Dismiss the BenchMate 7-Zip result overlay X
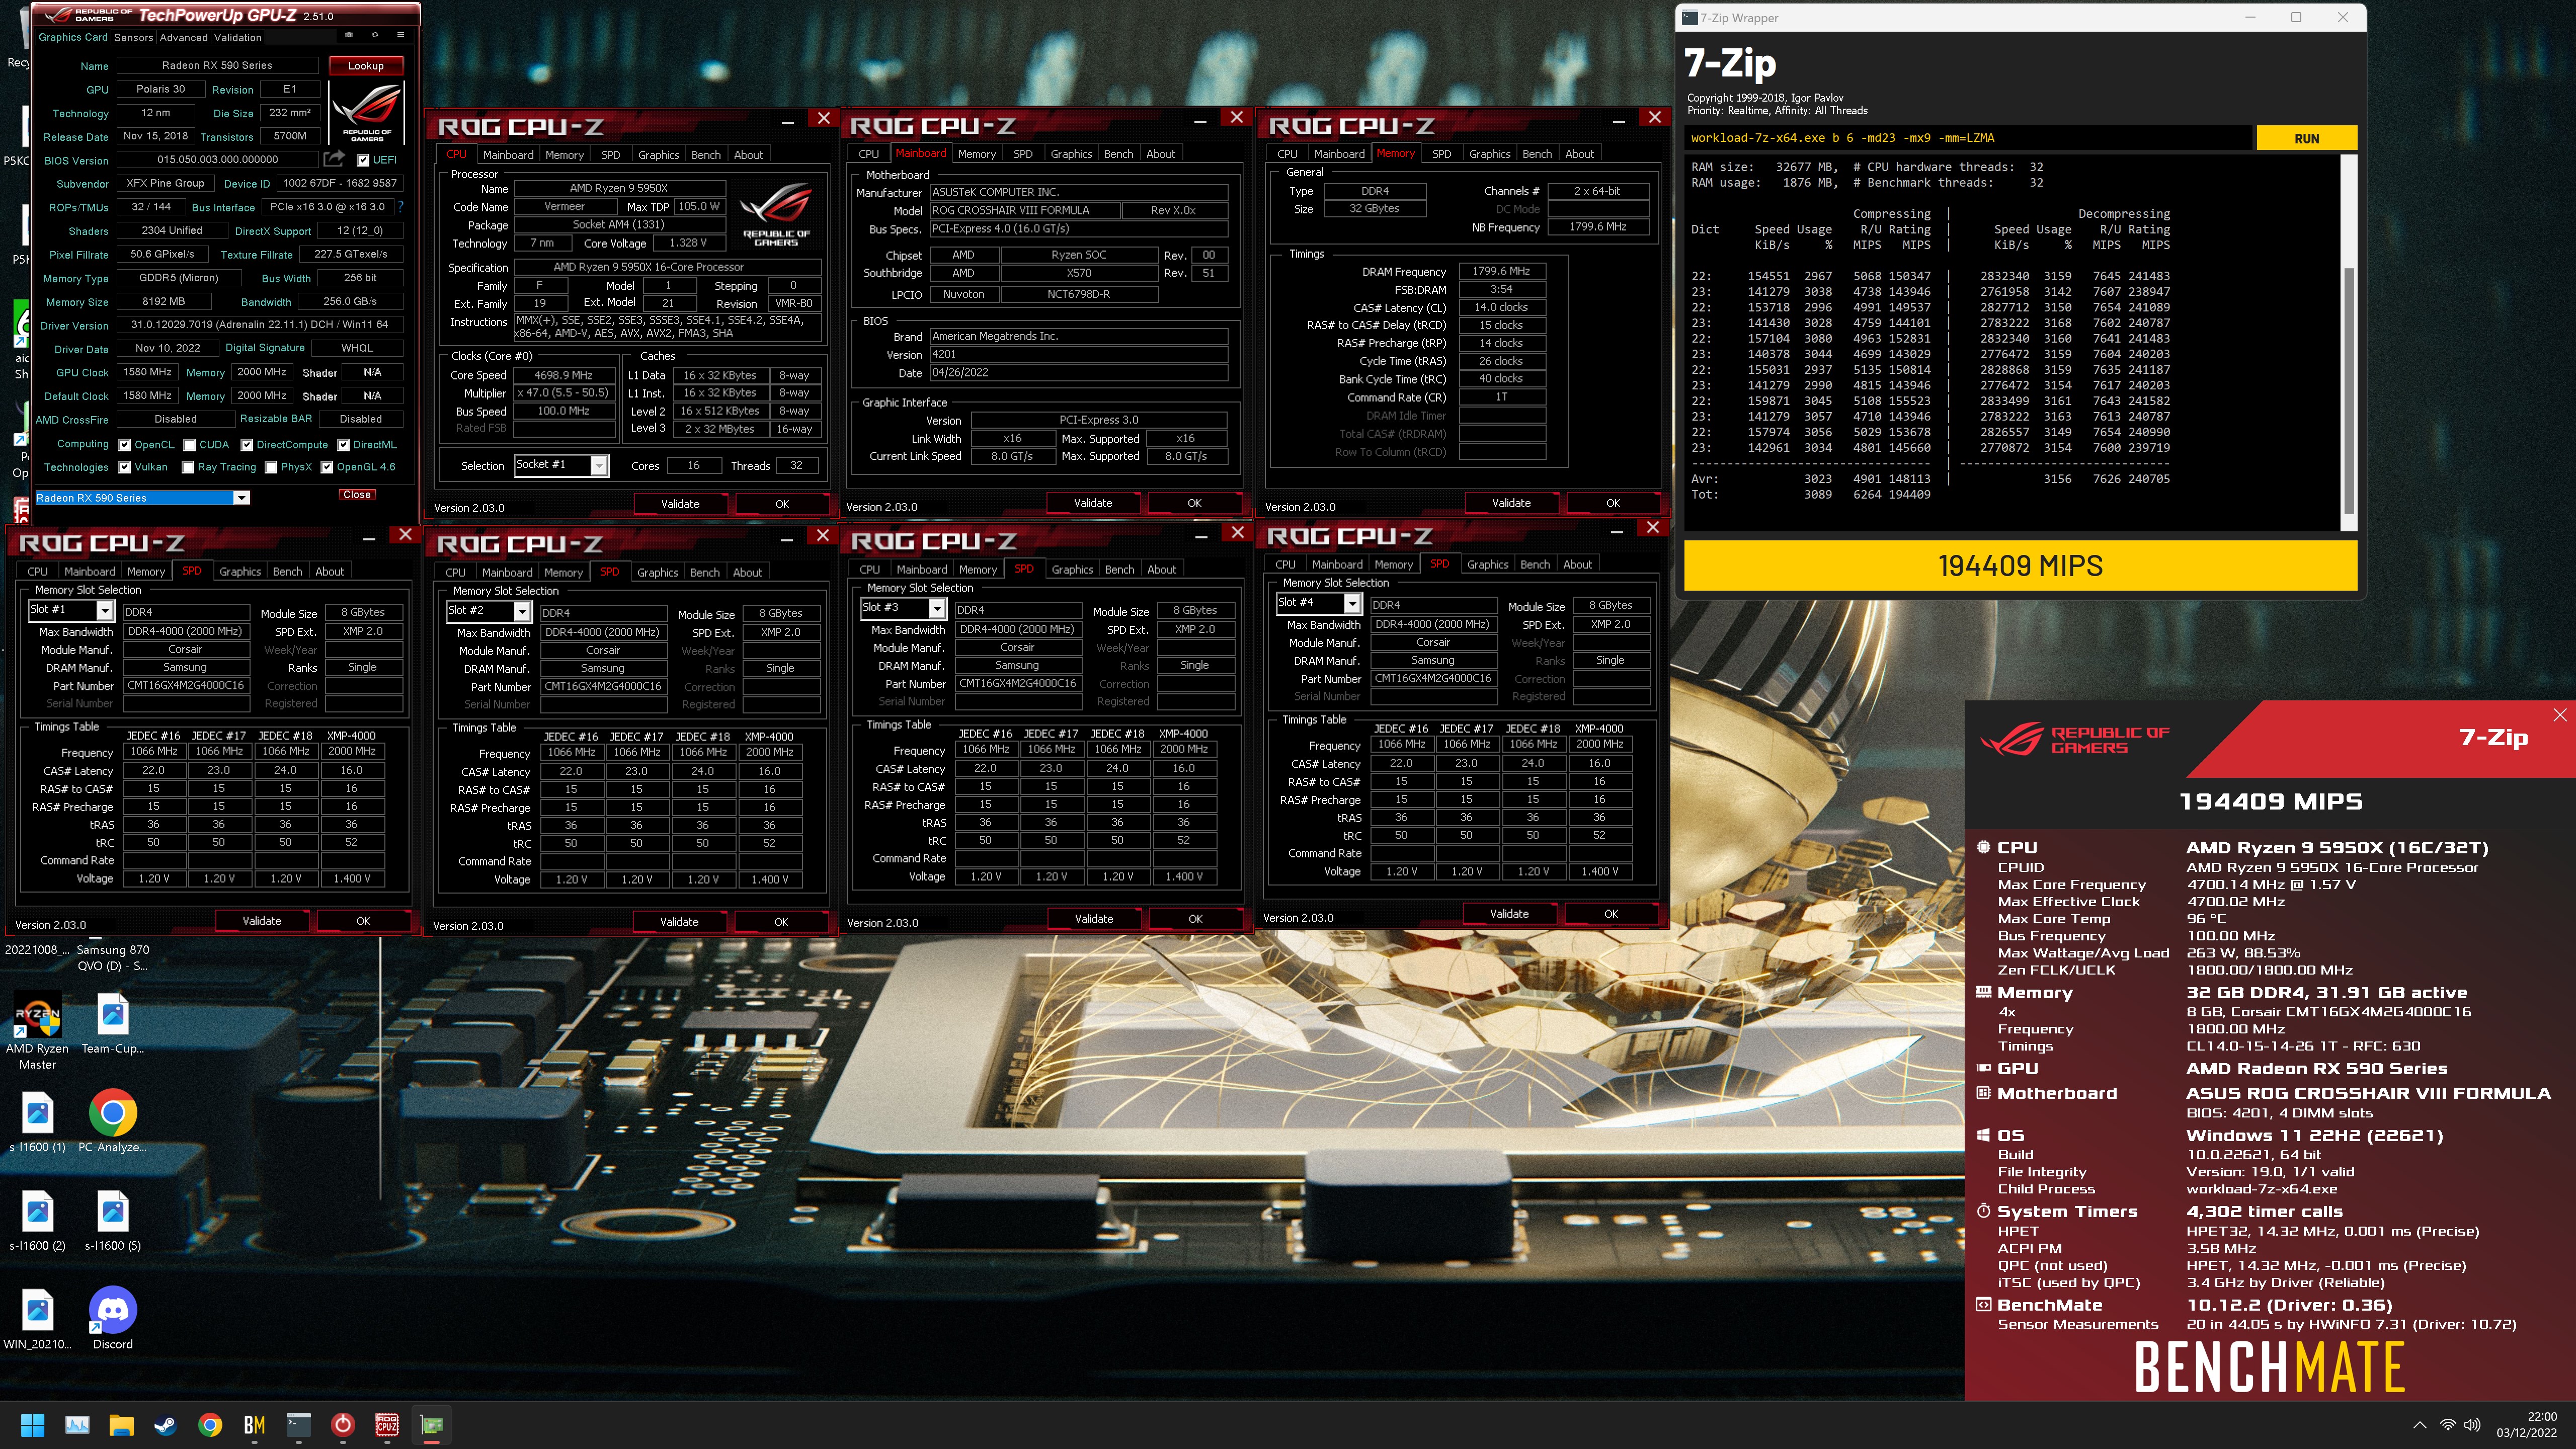 [x=2559, y=715]
